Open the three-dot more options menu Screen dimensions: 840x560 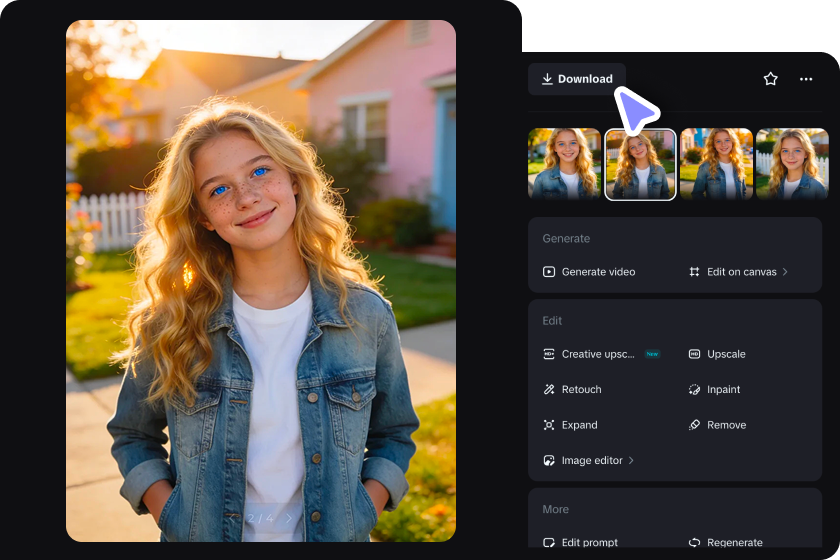tap(806, 79)
